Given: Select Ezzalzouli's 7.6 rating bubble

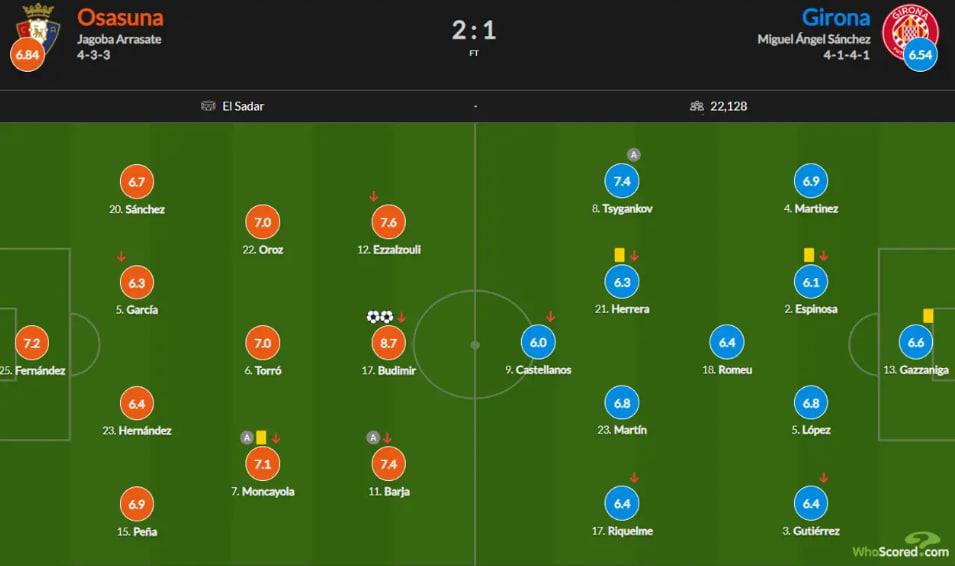Looking at the screenshot, I should (389, 222).
